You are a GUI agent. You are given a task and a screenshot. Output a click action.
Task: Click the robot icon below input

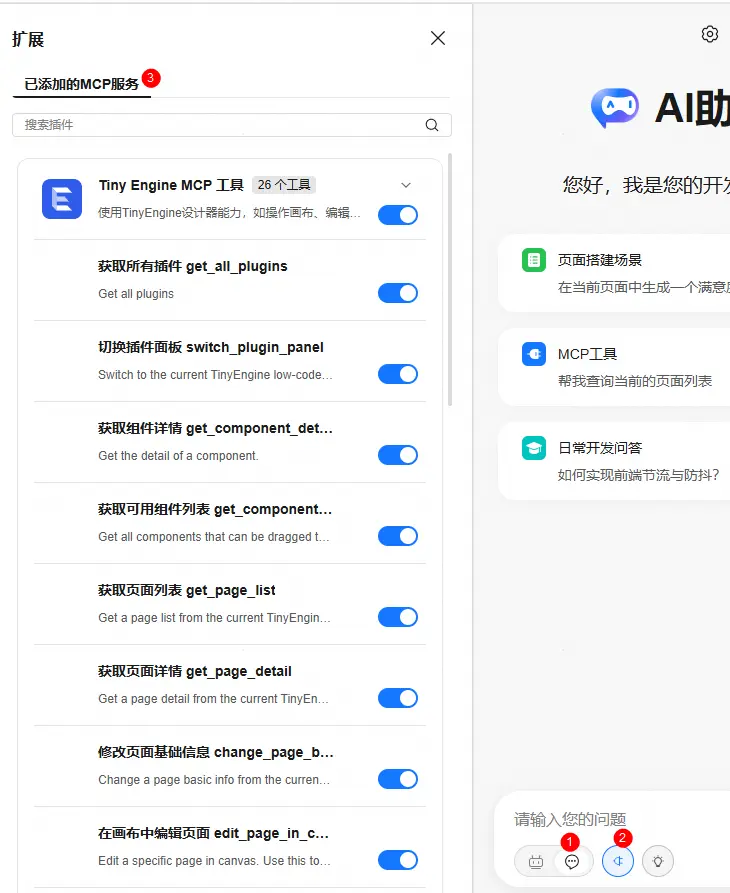point(536,862)
